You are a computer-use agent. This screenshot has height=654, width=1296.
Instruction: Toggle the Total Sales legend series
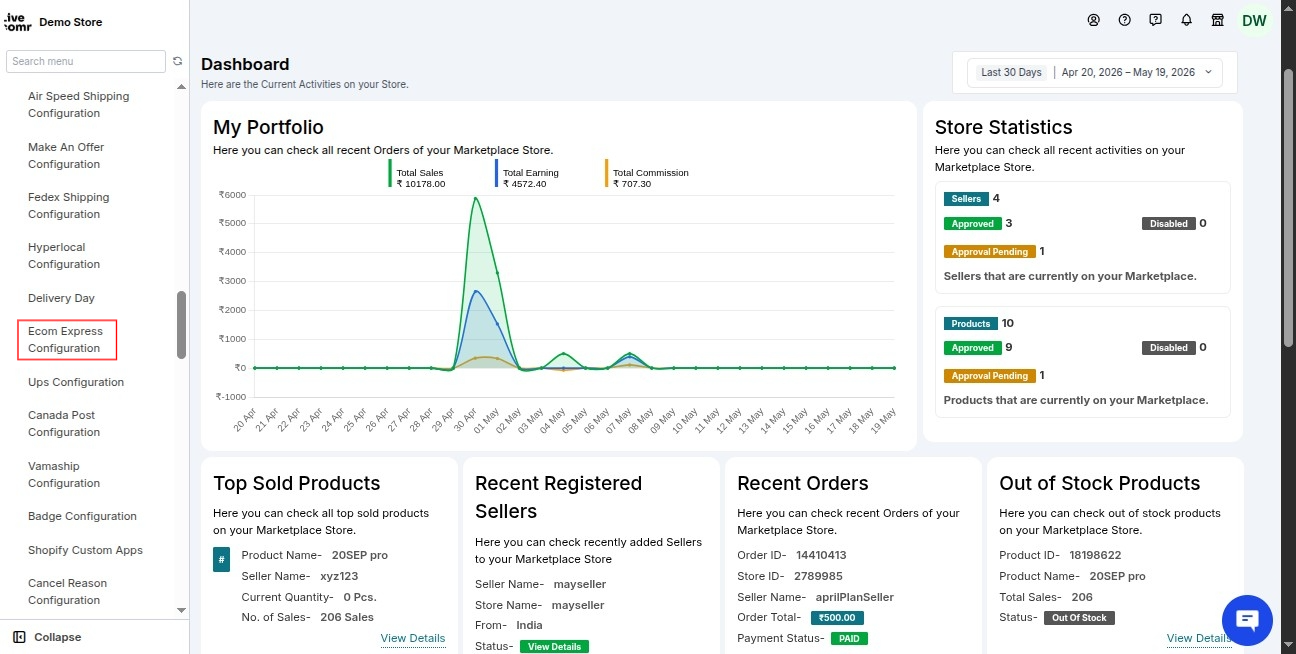(417, 178)
